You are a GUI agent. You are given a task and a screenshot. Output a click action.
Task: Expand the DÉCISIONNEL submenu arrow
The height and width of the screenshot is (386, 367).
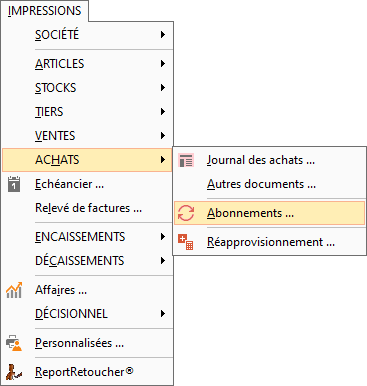pos(163,314)
